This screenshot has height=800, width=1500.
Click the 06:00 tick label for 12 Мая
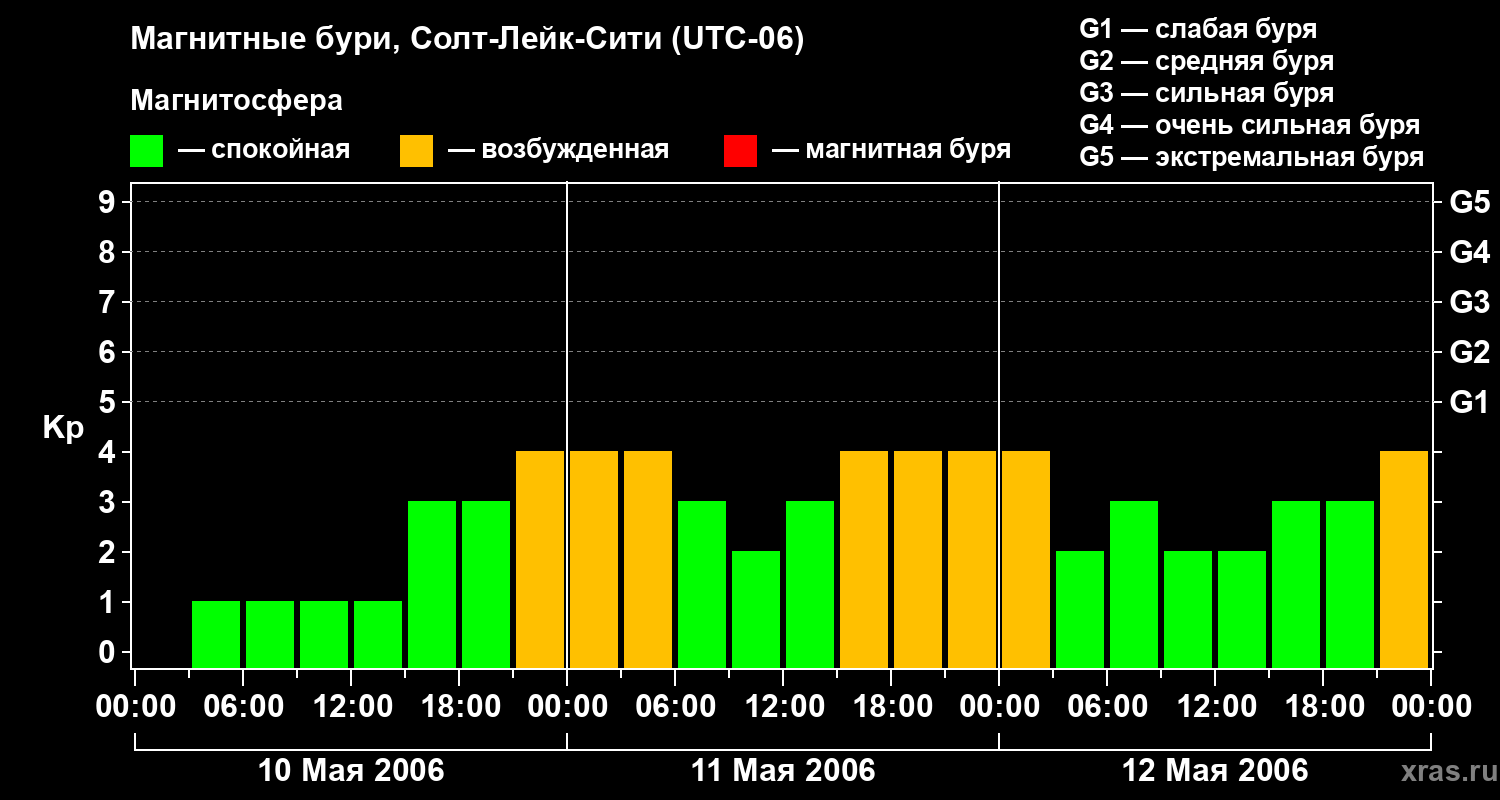tap(1107, 707)
